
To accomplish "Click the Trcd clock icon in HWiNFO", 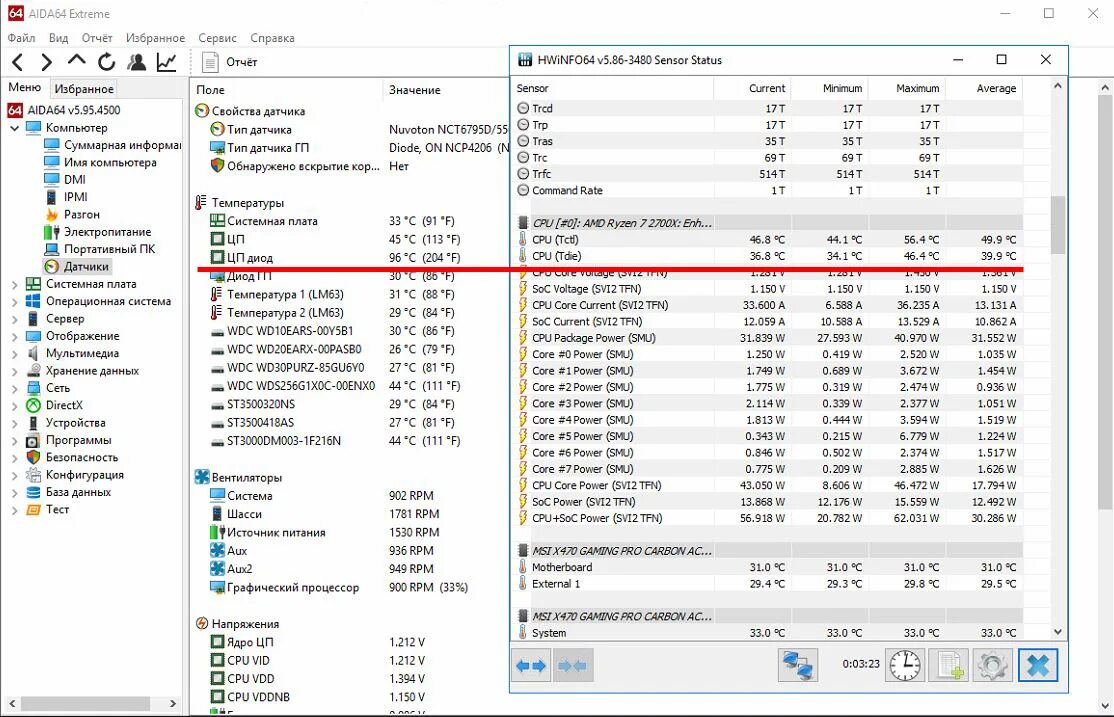I will 523,108.
